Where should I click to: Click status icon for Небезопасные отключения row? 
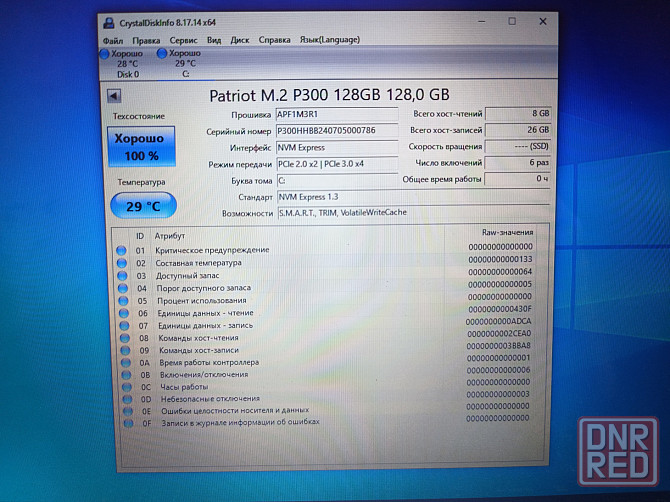point(127,399)
